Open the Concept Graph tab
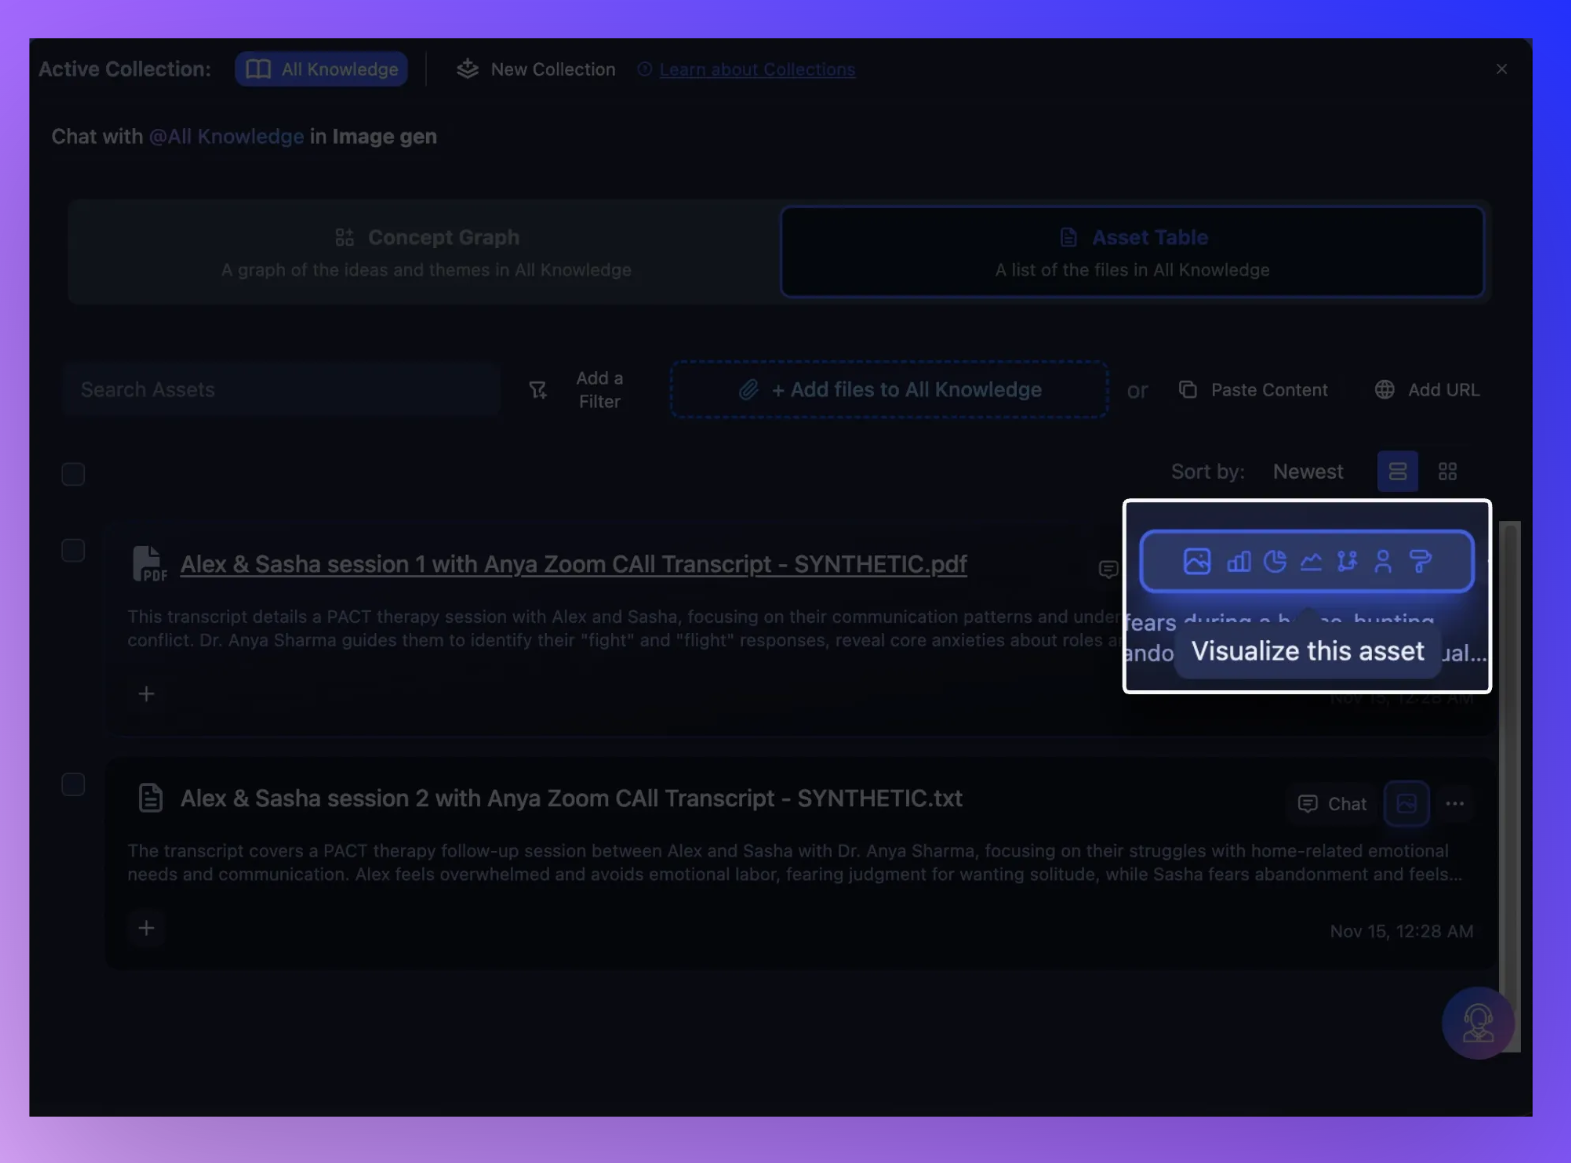This screenshot has height=1163, width=1571. 426,252
